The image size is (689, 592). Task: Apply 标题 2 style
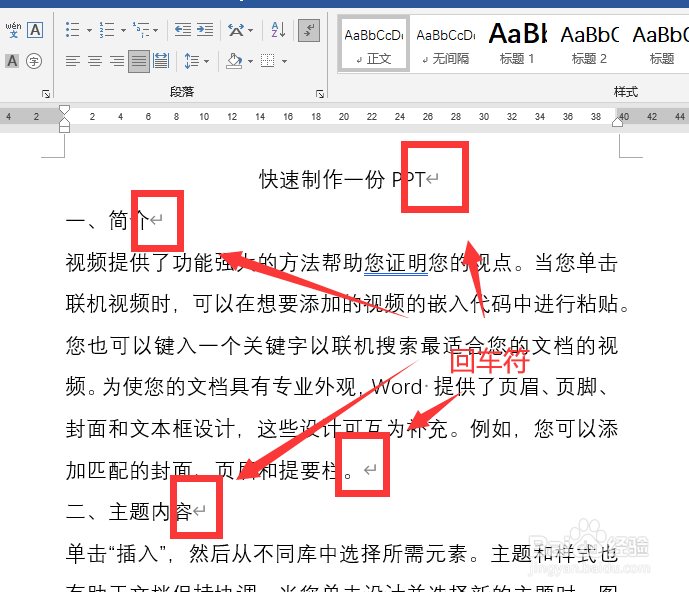(589, 44)
